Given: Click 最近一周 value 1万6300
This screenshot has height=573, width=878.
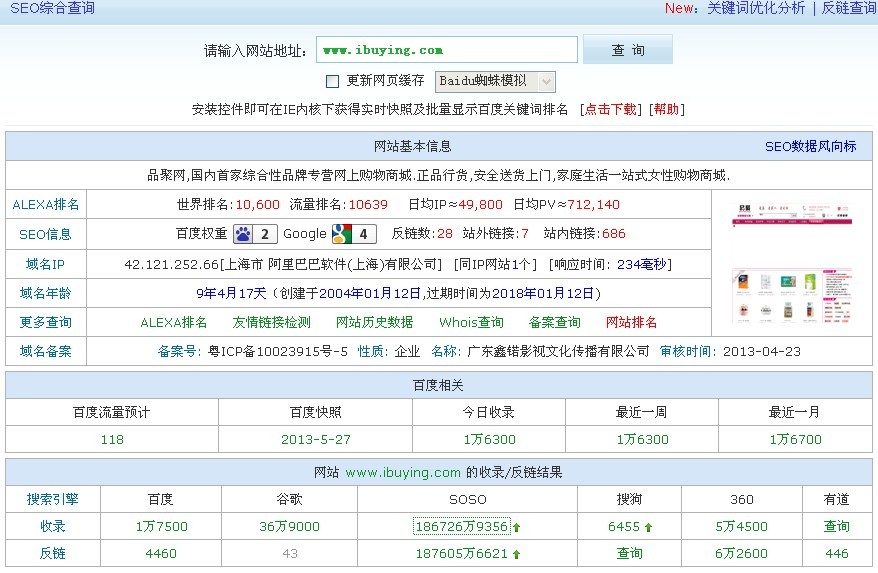Looking at the screenshot, I should click(642, 440).
